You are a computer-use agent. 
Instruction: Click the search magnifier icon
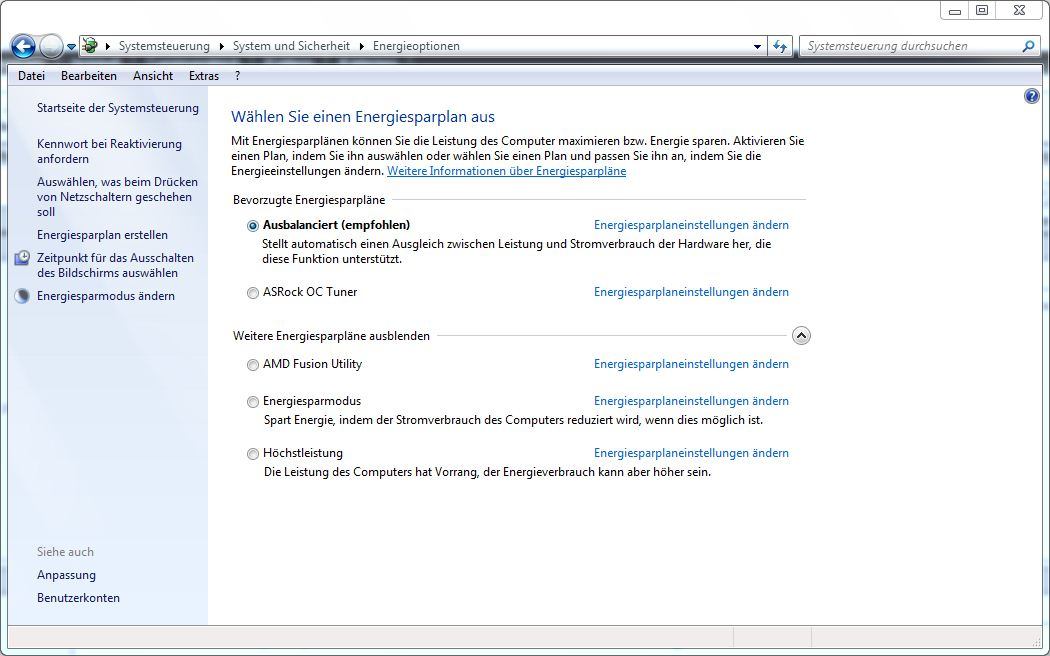pyautogui.click(x=1029, y=46)
